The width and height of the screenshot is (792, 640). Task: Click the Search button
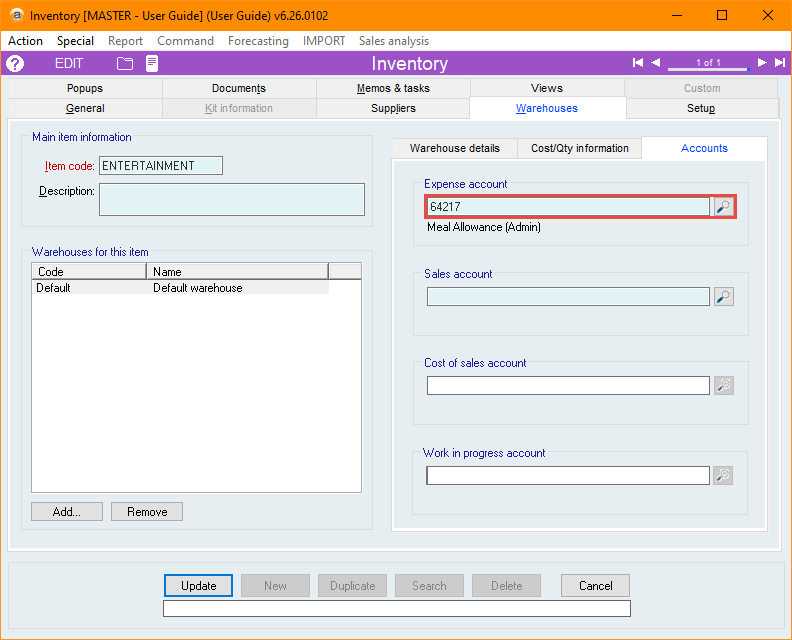pos(429,585)
